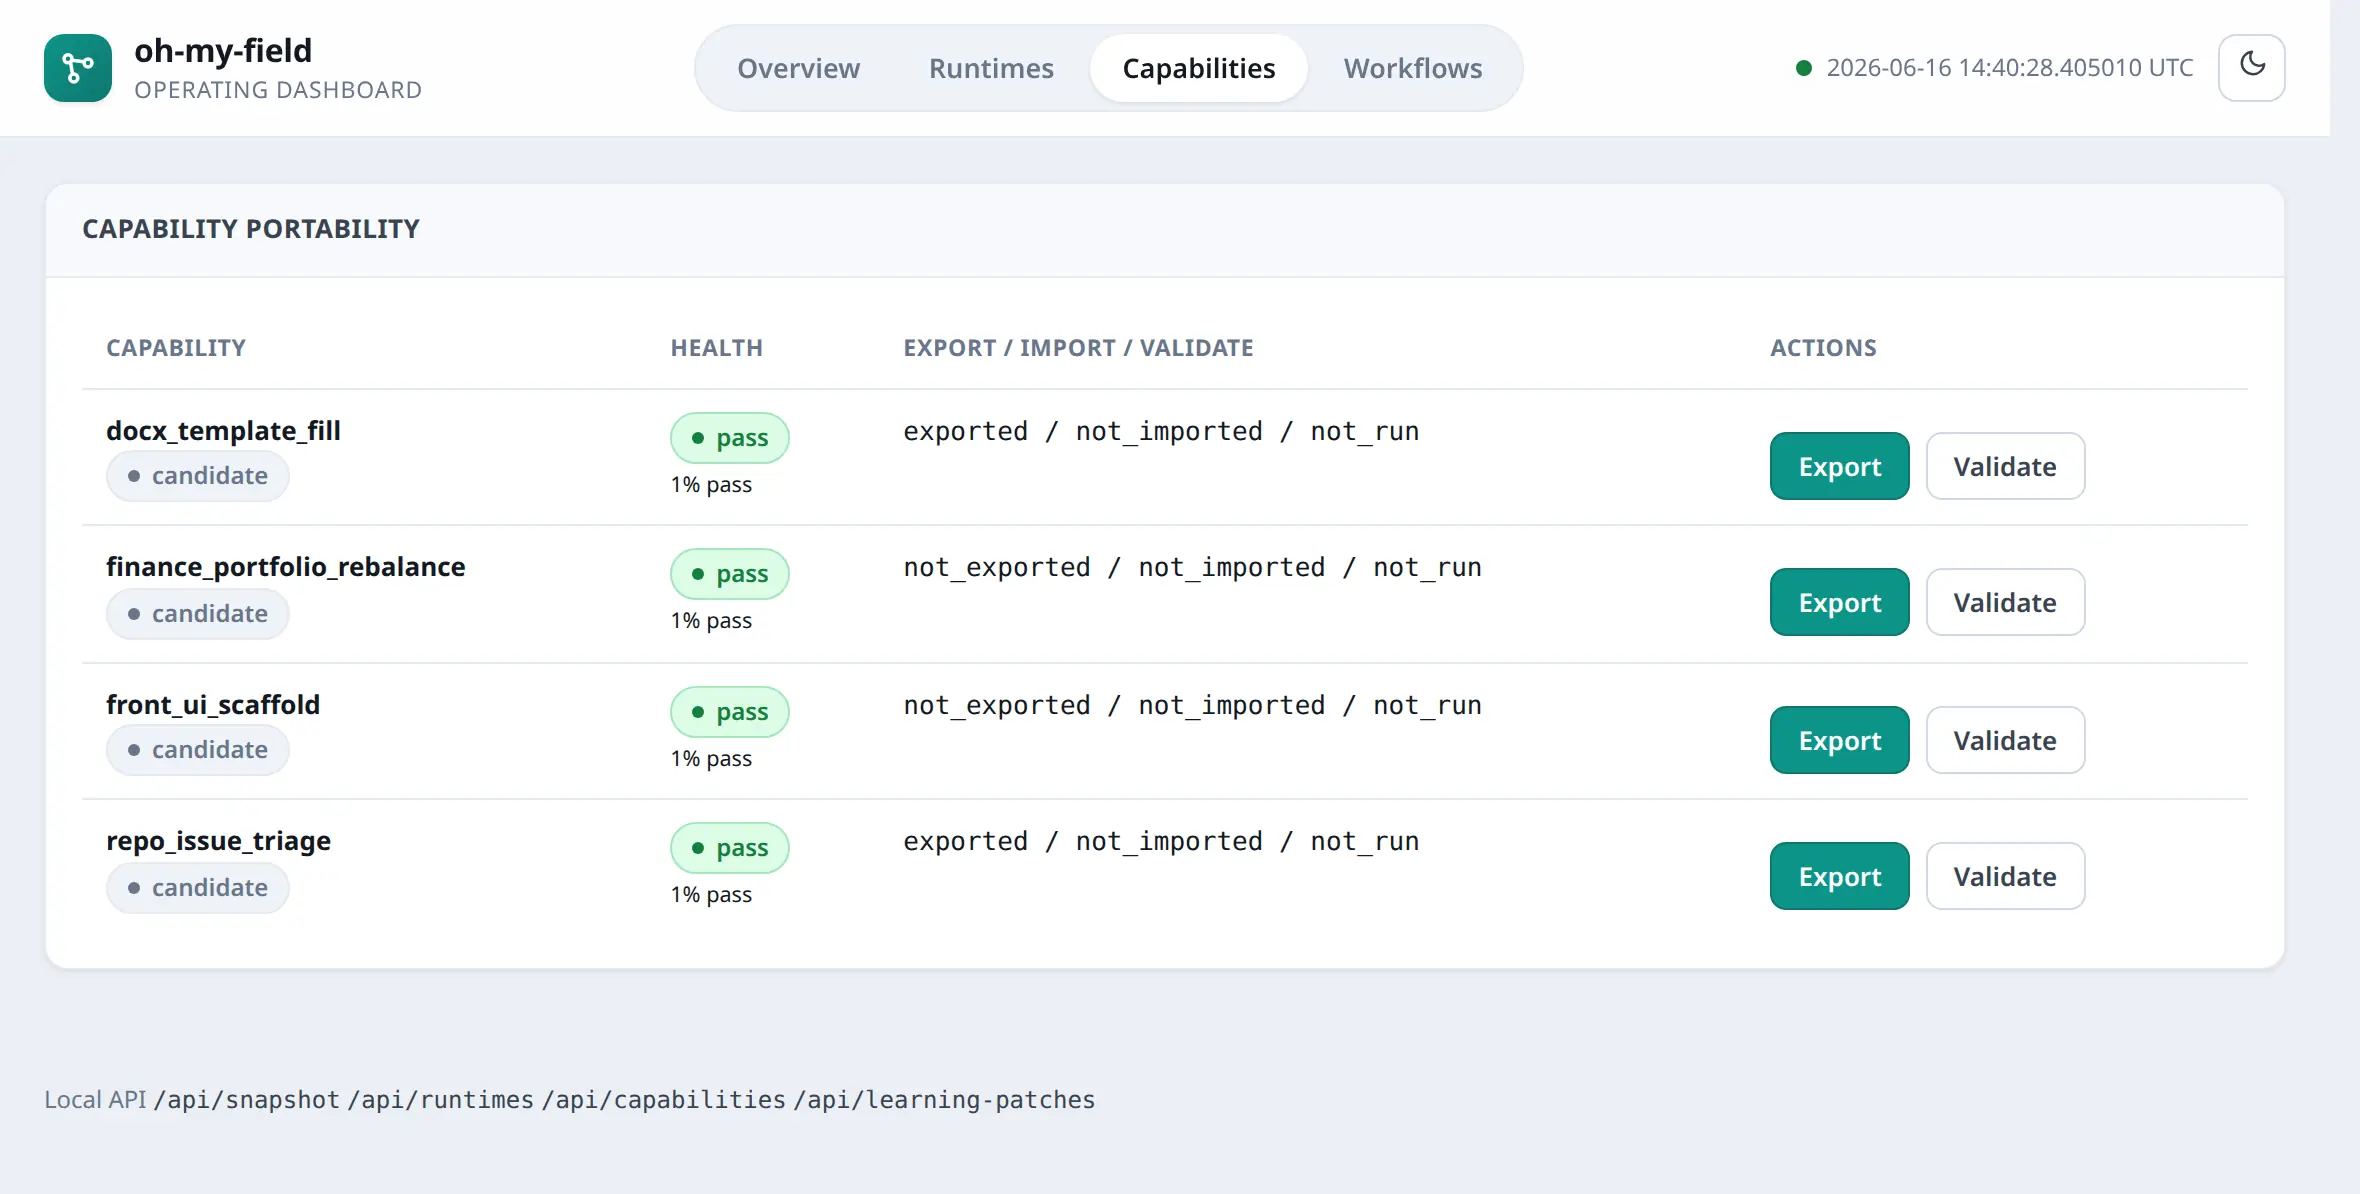The image size is (2360, 1194).
Task: Click the oh-my-field title text
Action: [x=223, y=50]
